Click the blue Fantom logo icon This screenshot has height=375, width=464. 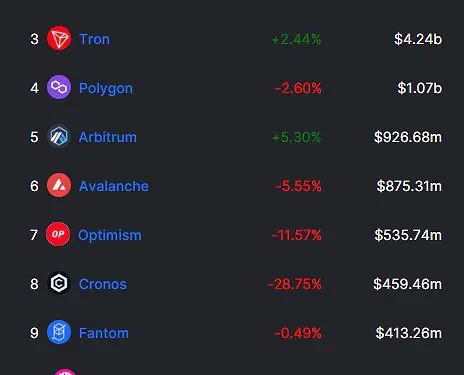pyautogui.click(x=59, y=332)
